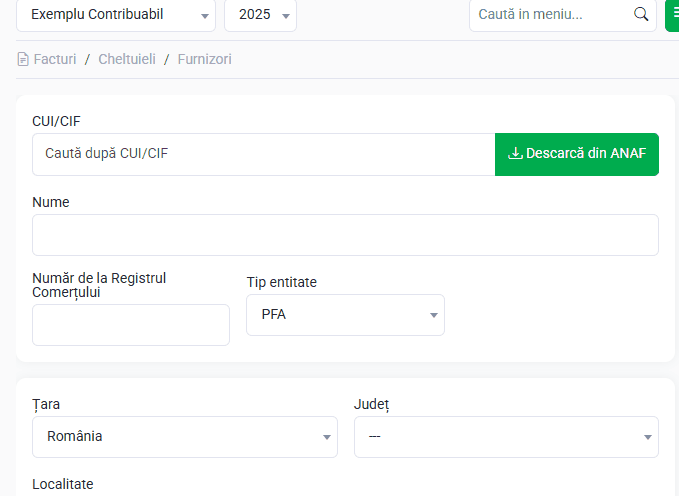This screenshot has width=679, height=496.
Task: Click the arrow in the Județ select
Action: [x=648, y=437]
